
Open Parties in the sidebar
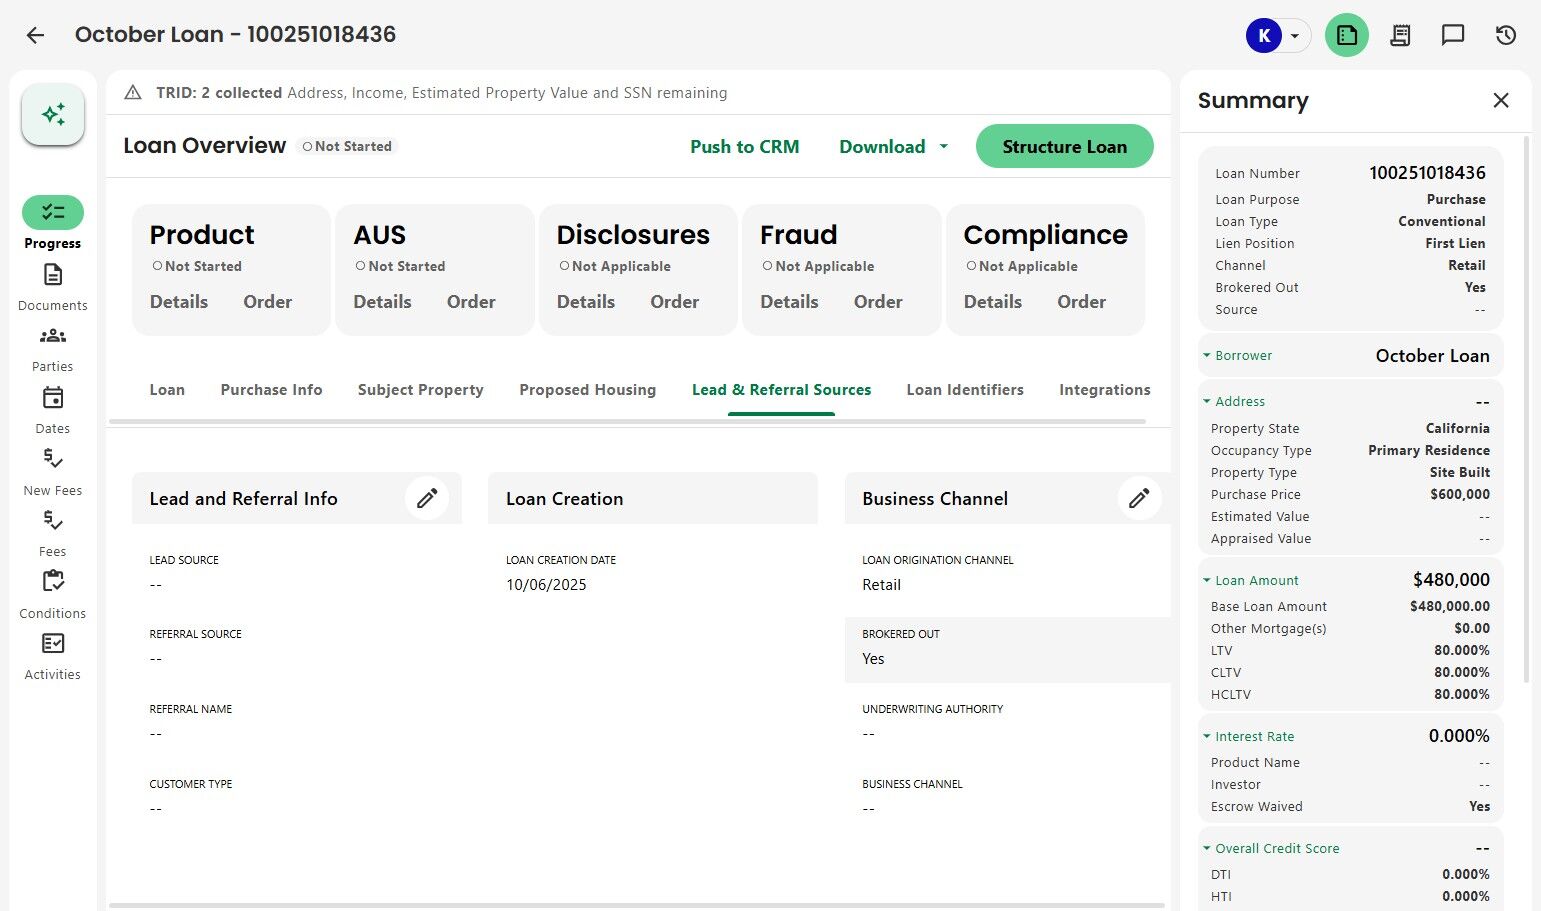coord(53,349)
